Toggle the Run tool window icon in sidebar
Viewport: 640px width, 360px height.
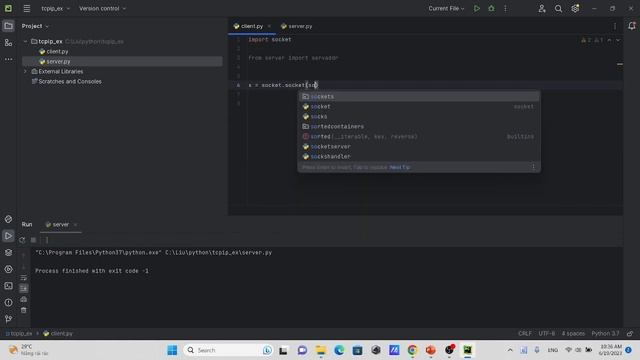8,236
